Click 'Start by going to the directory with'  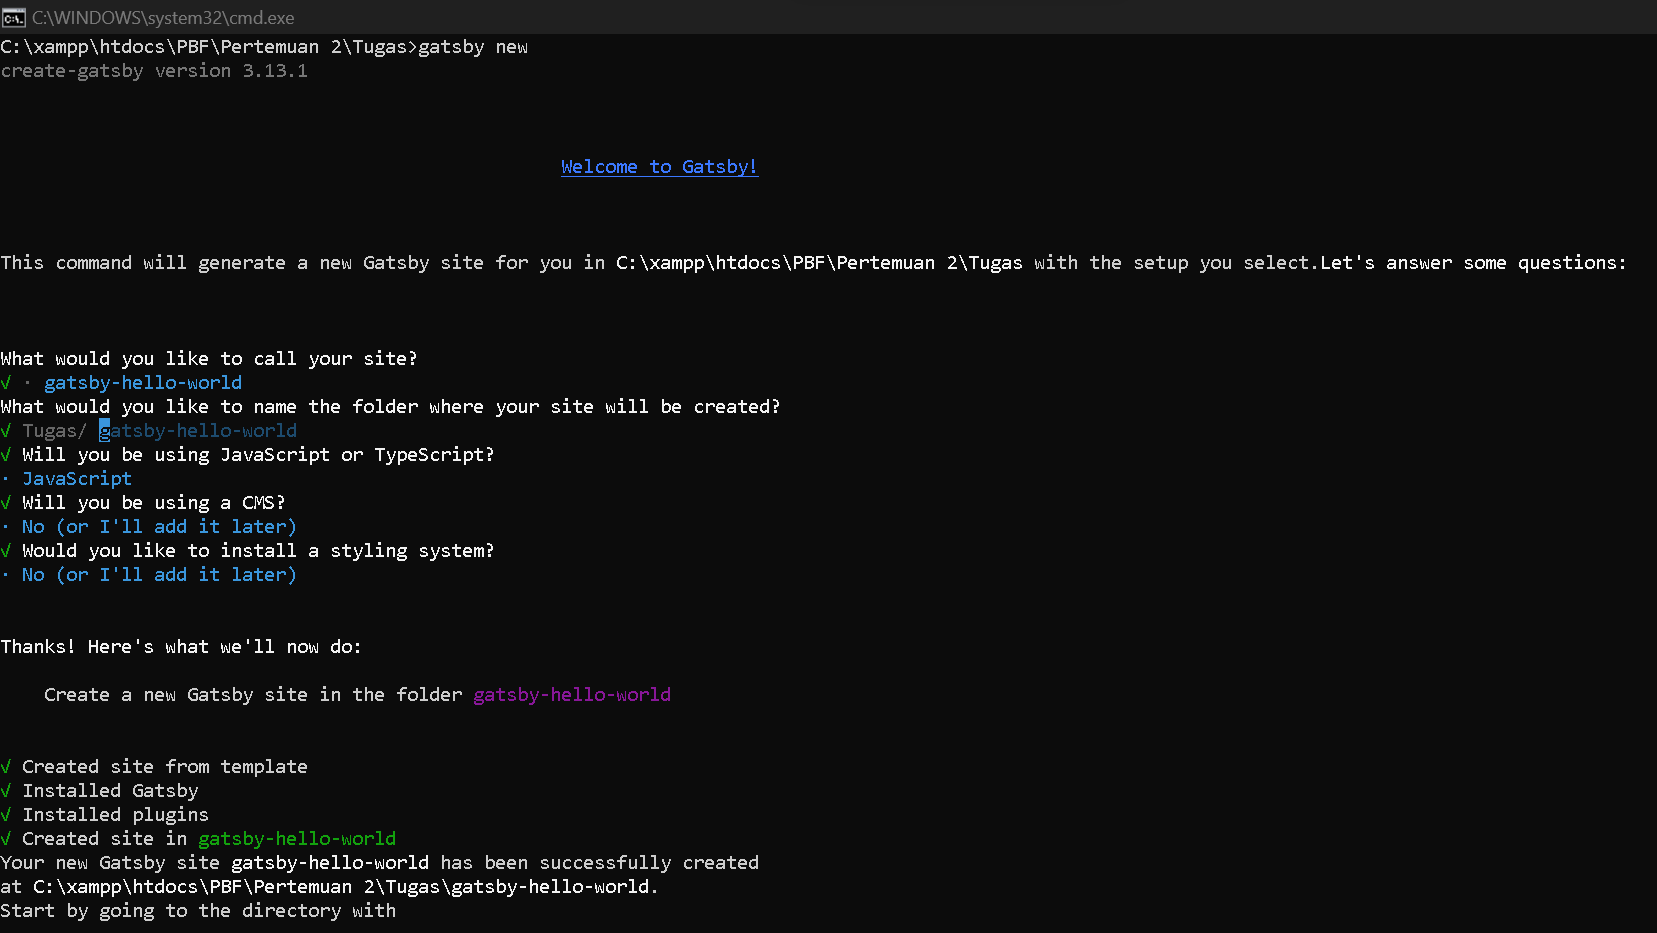click(x=198, y=911)
